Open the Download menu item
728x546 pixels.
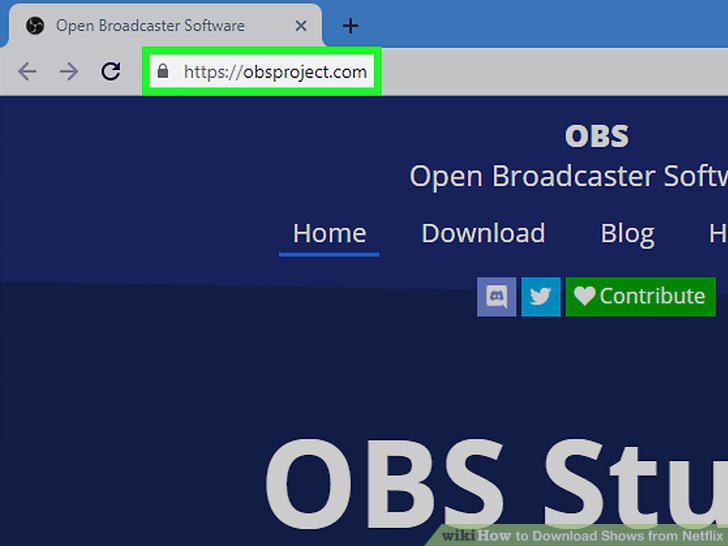(483, 233)
